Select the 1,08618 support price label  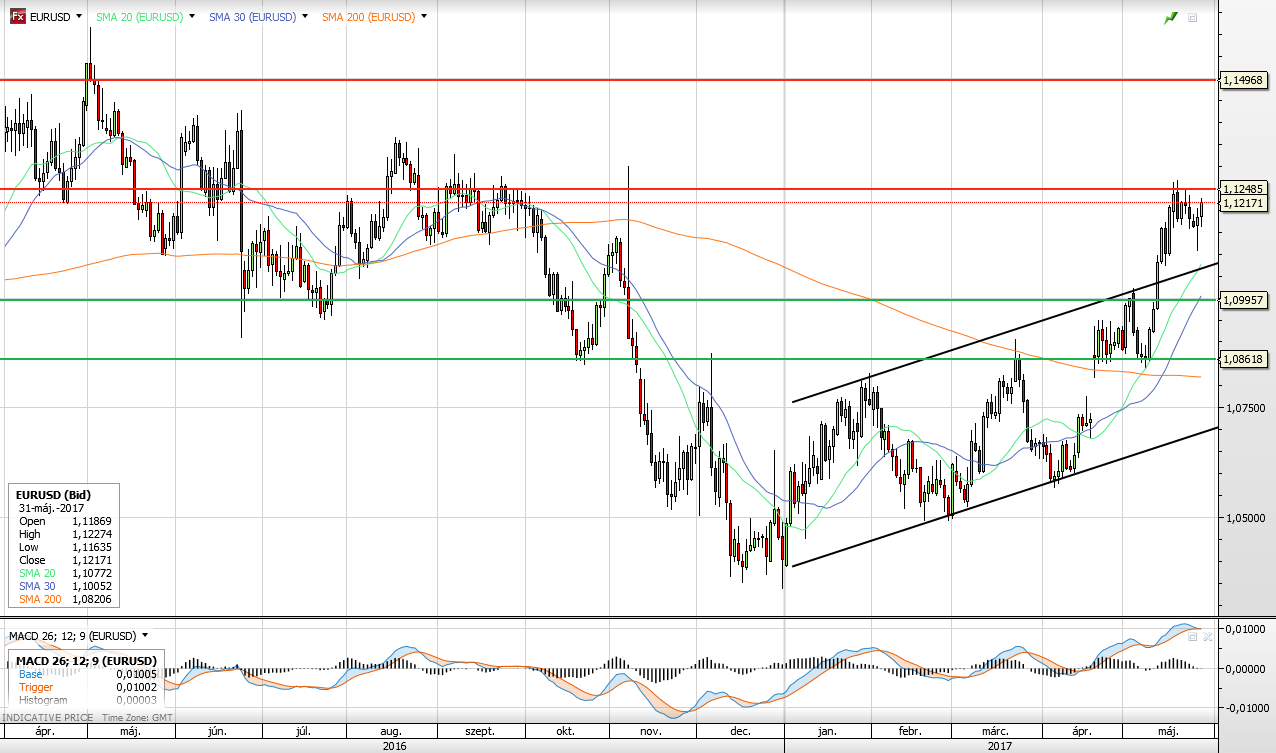coord(1244,358)
